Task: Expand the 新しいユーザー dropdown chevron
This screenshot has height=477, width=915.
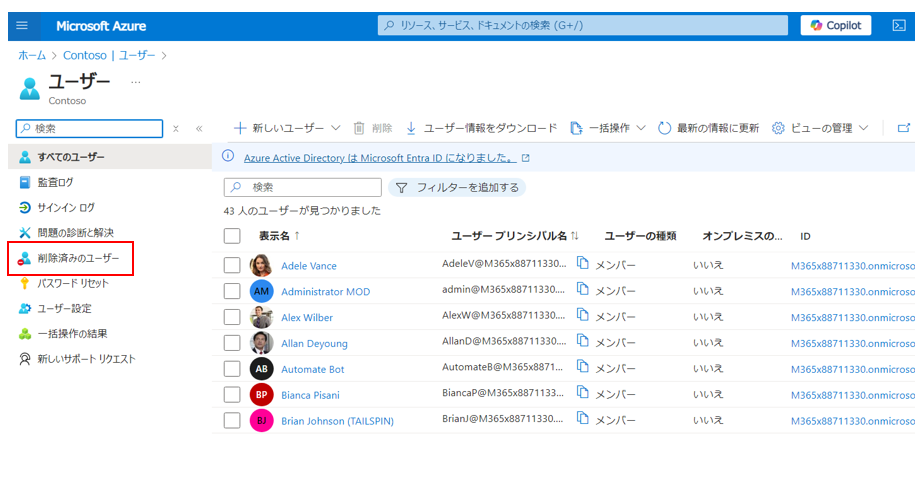Action: pyautogui.click(x=336, y=128)
